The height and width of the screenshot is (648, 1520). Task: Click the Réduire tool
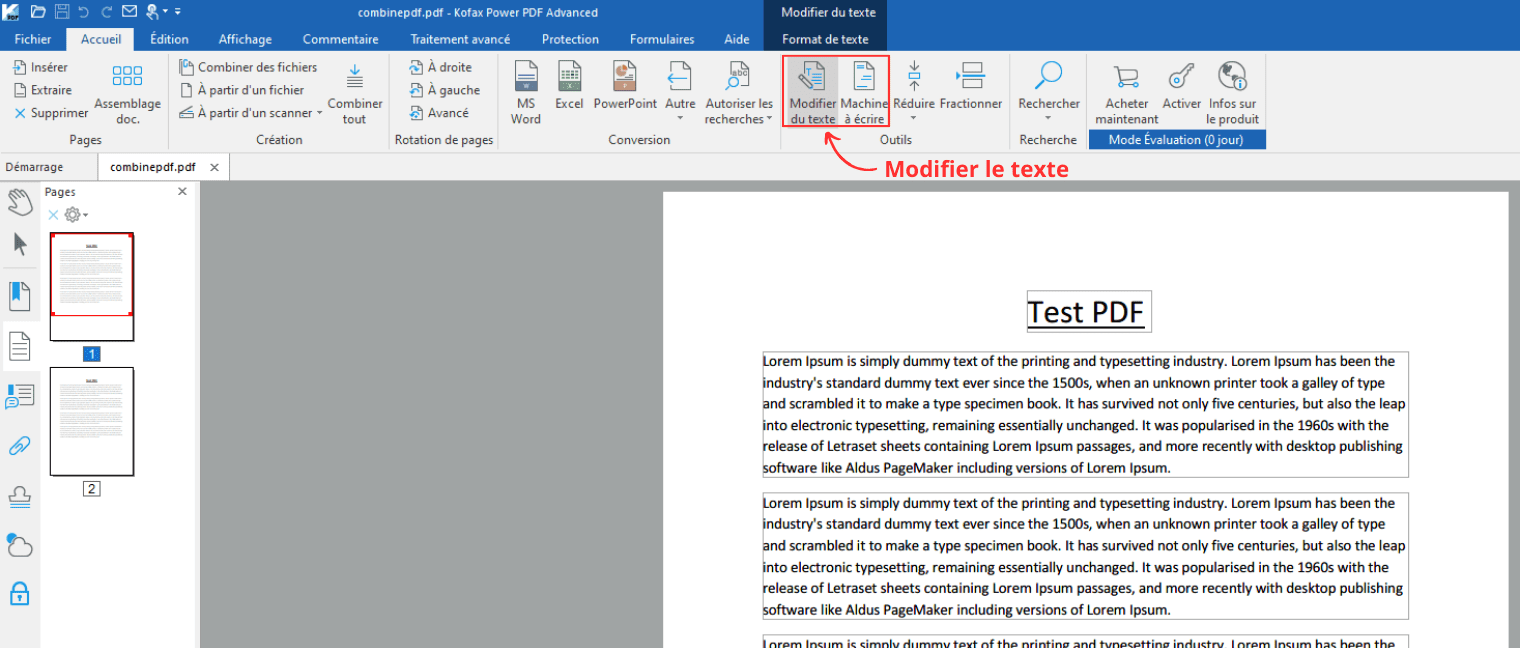coord(914,87)
